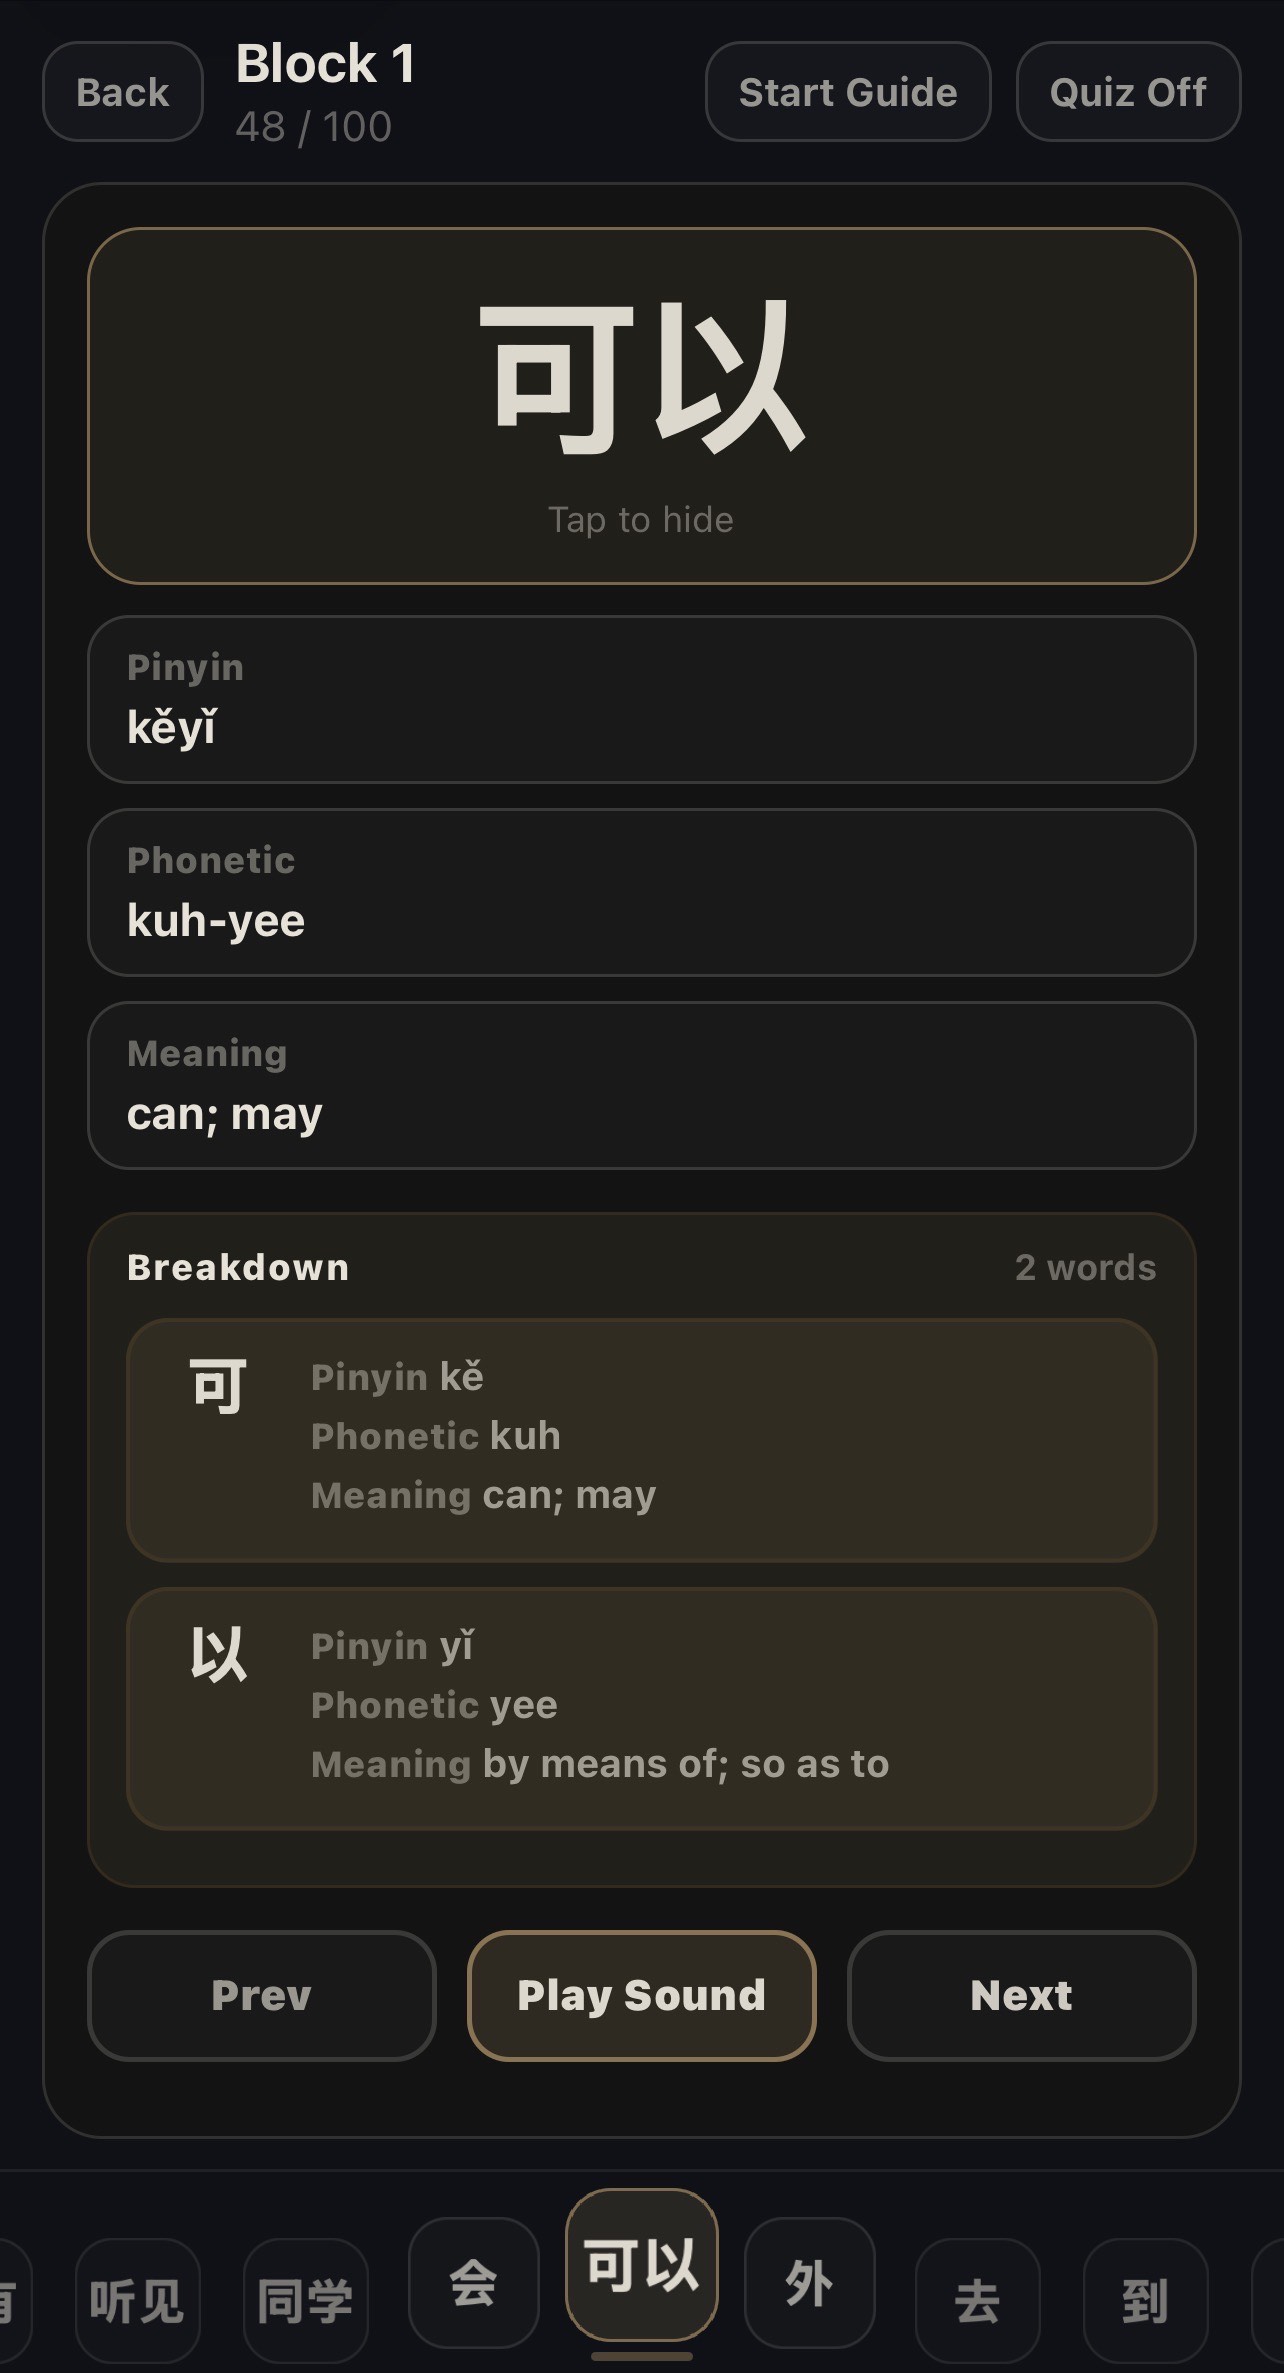Play the pronunciation sound
The width and height of the screenshot is (1284, 2373).
pyautogui.click(x=641, y=1996)
